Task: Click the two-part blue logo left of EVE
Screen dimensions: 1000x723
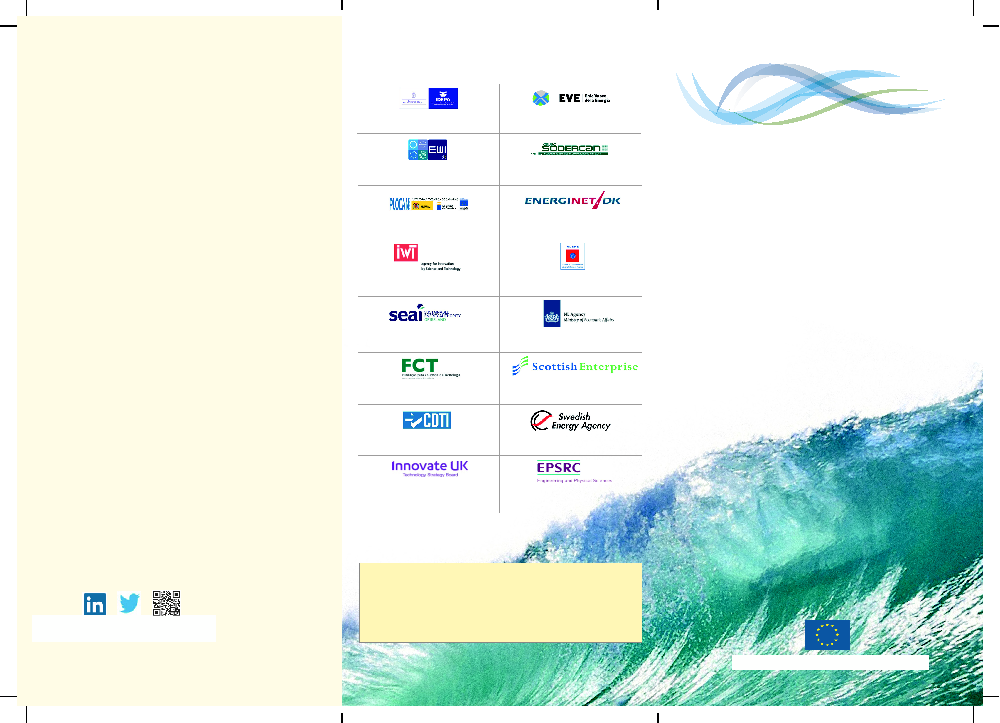Action: click(429, 98)
